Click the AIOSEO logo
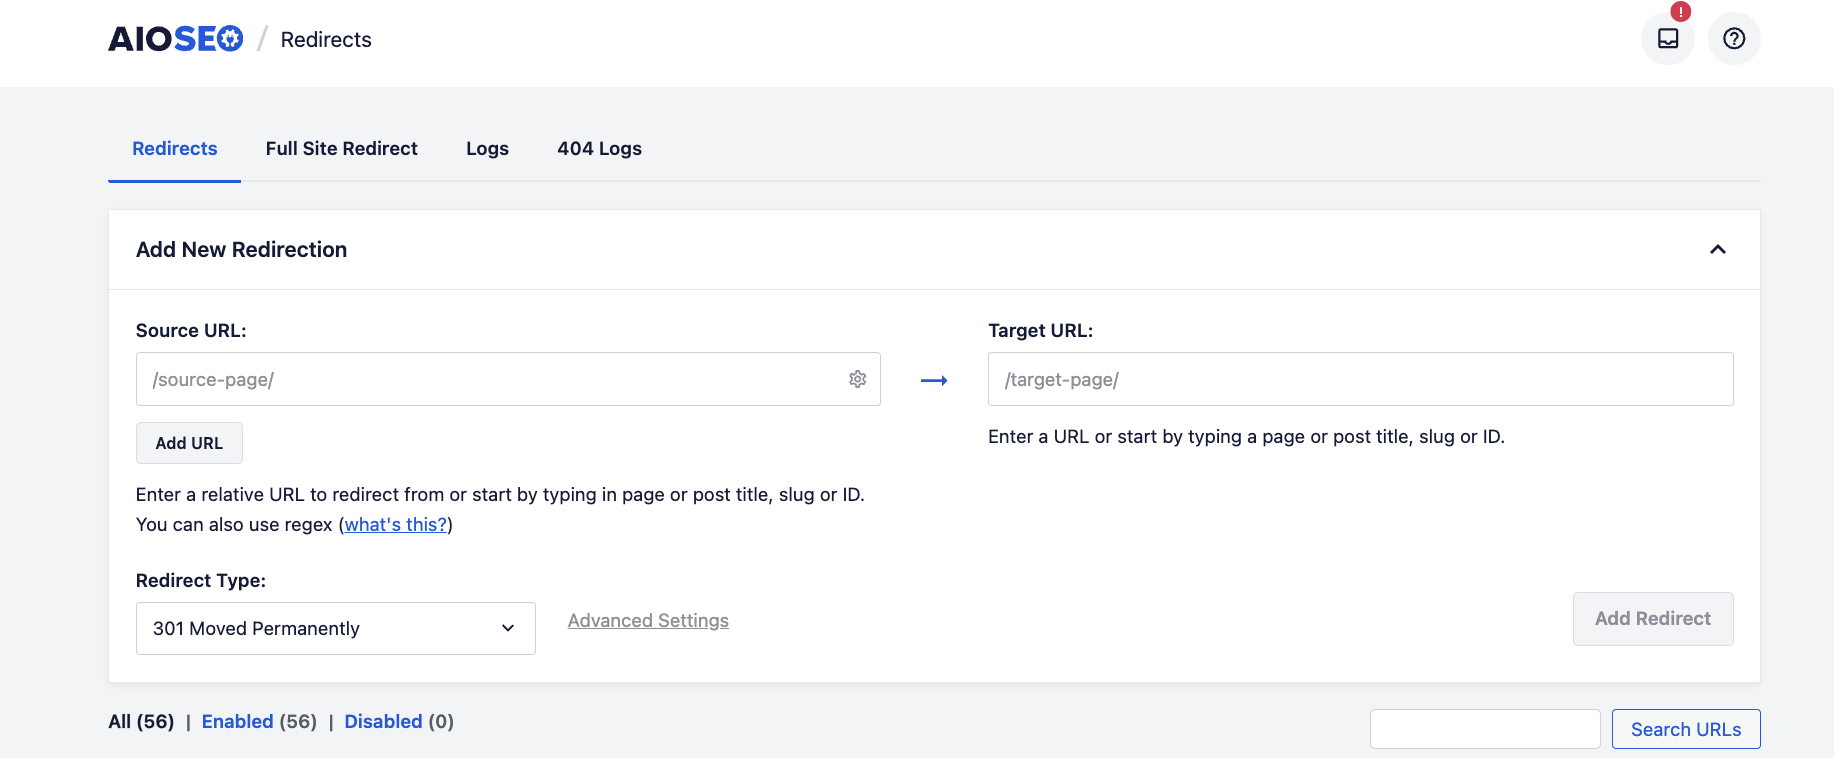Screen dimensions: 1834x758 [176, 39]
